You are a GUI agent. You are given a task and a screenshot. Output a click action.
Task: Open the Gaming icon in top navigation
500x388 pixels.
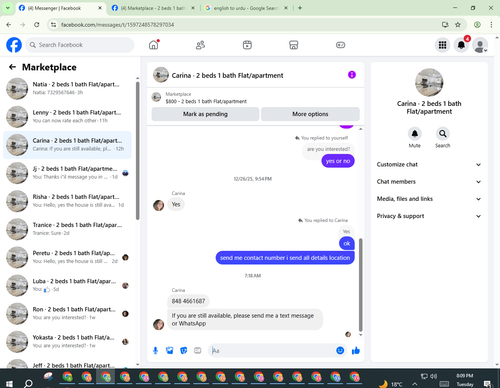pyautogui.click(x=340, y=45)
